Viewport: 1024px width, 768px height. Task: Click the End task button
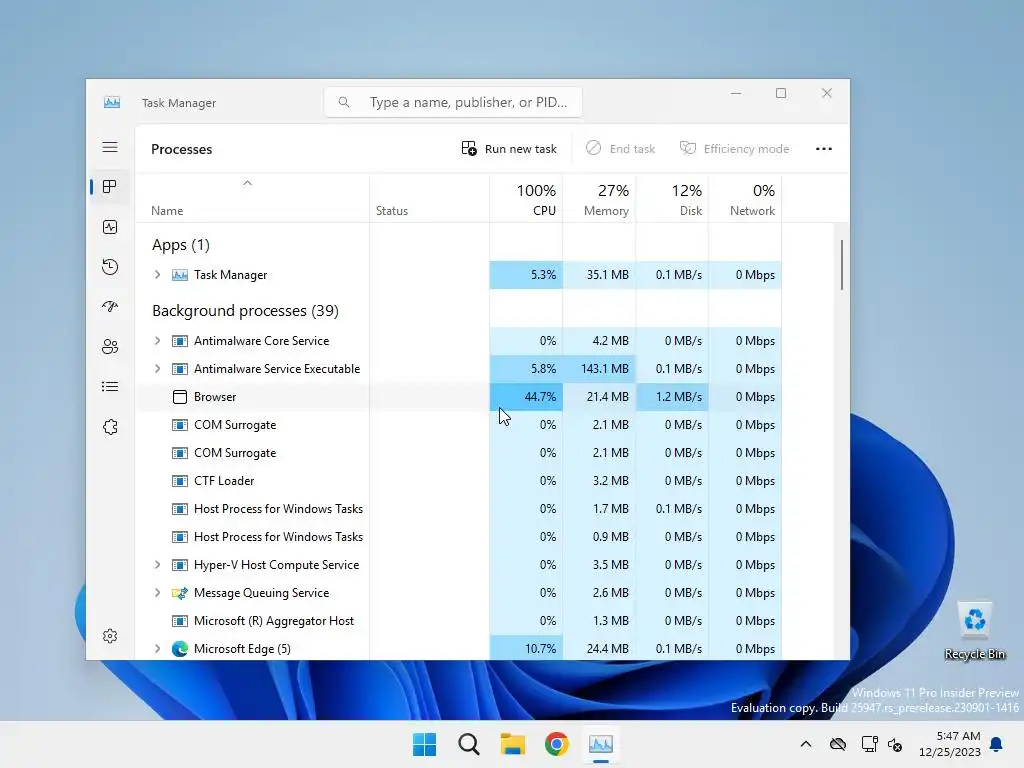pyautogui.click(x=620, y=149)
